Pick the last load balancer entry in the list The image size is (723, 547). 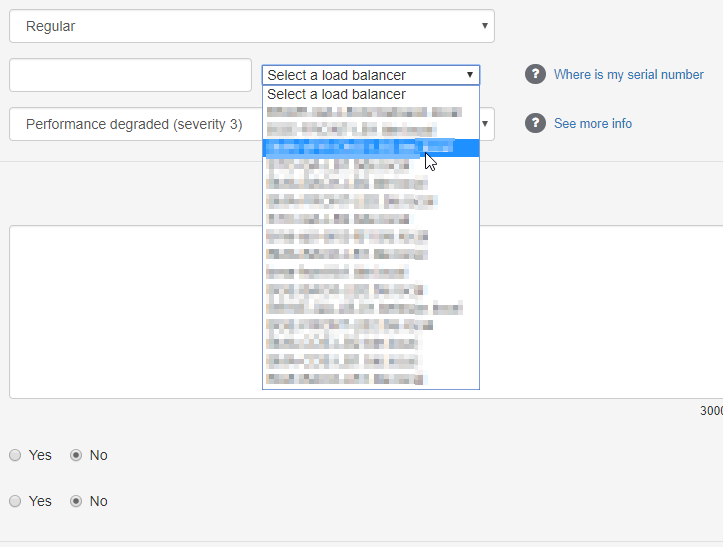click(346, 379)
